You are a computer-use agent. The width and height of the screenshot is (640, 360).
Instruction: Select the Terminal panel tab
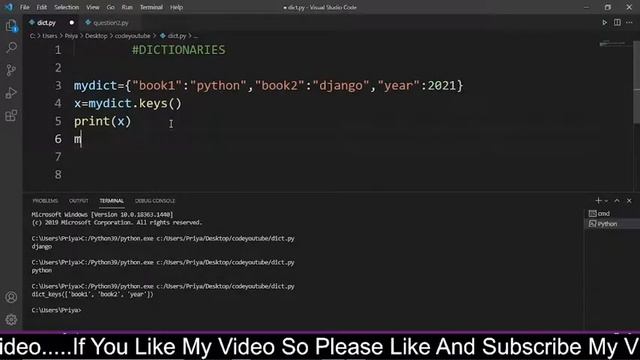(111, 201)
